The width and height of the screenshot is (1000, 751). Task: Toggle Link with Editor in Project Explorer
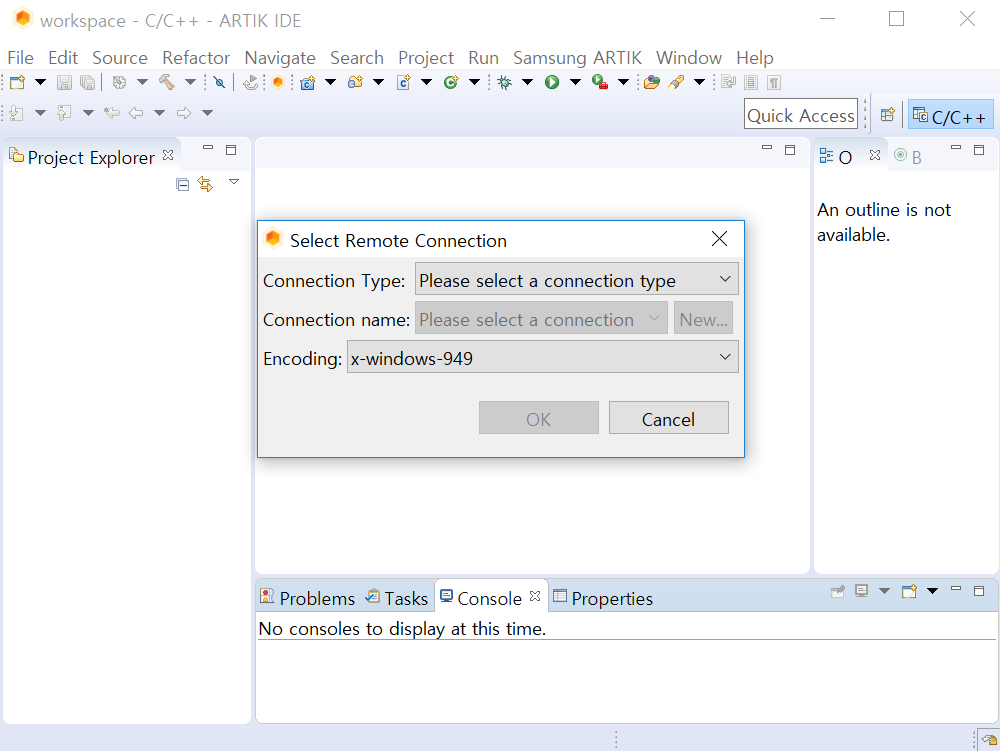coord(205,184)
